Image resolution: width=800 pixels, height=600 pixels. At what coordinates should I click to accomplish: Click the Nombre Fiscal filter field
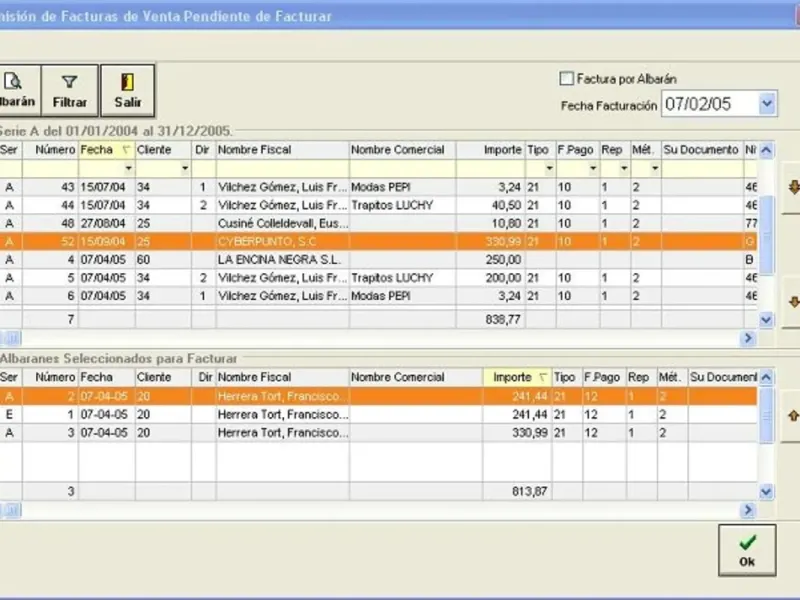coord(283,168)
